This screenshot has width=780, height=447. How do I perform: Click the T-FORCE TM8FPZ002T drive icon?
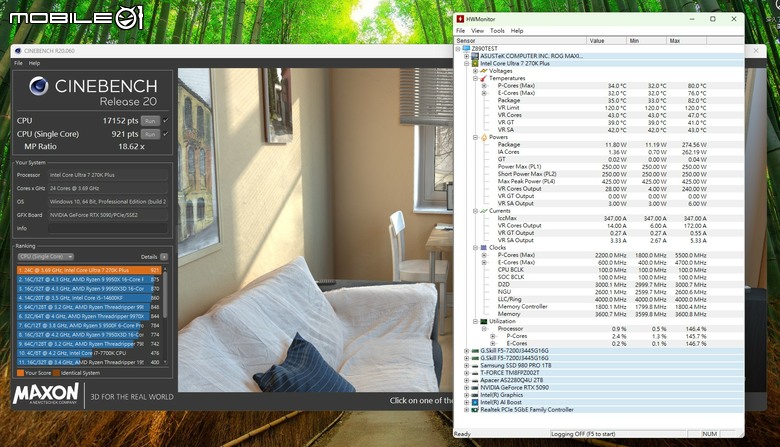pos(475,373)
